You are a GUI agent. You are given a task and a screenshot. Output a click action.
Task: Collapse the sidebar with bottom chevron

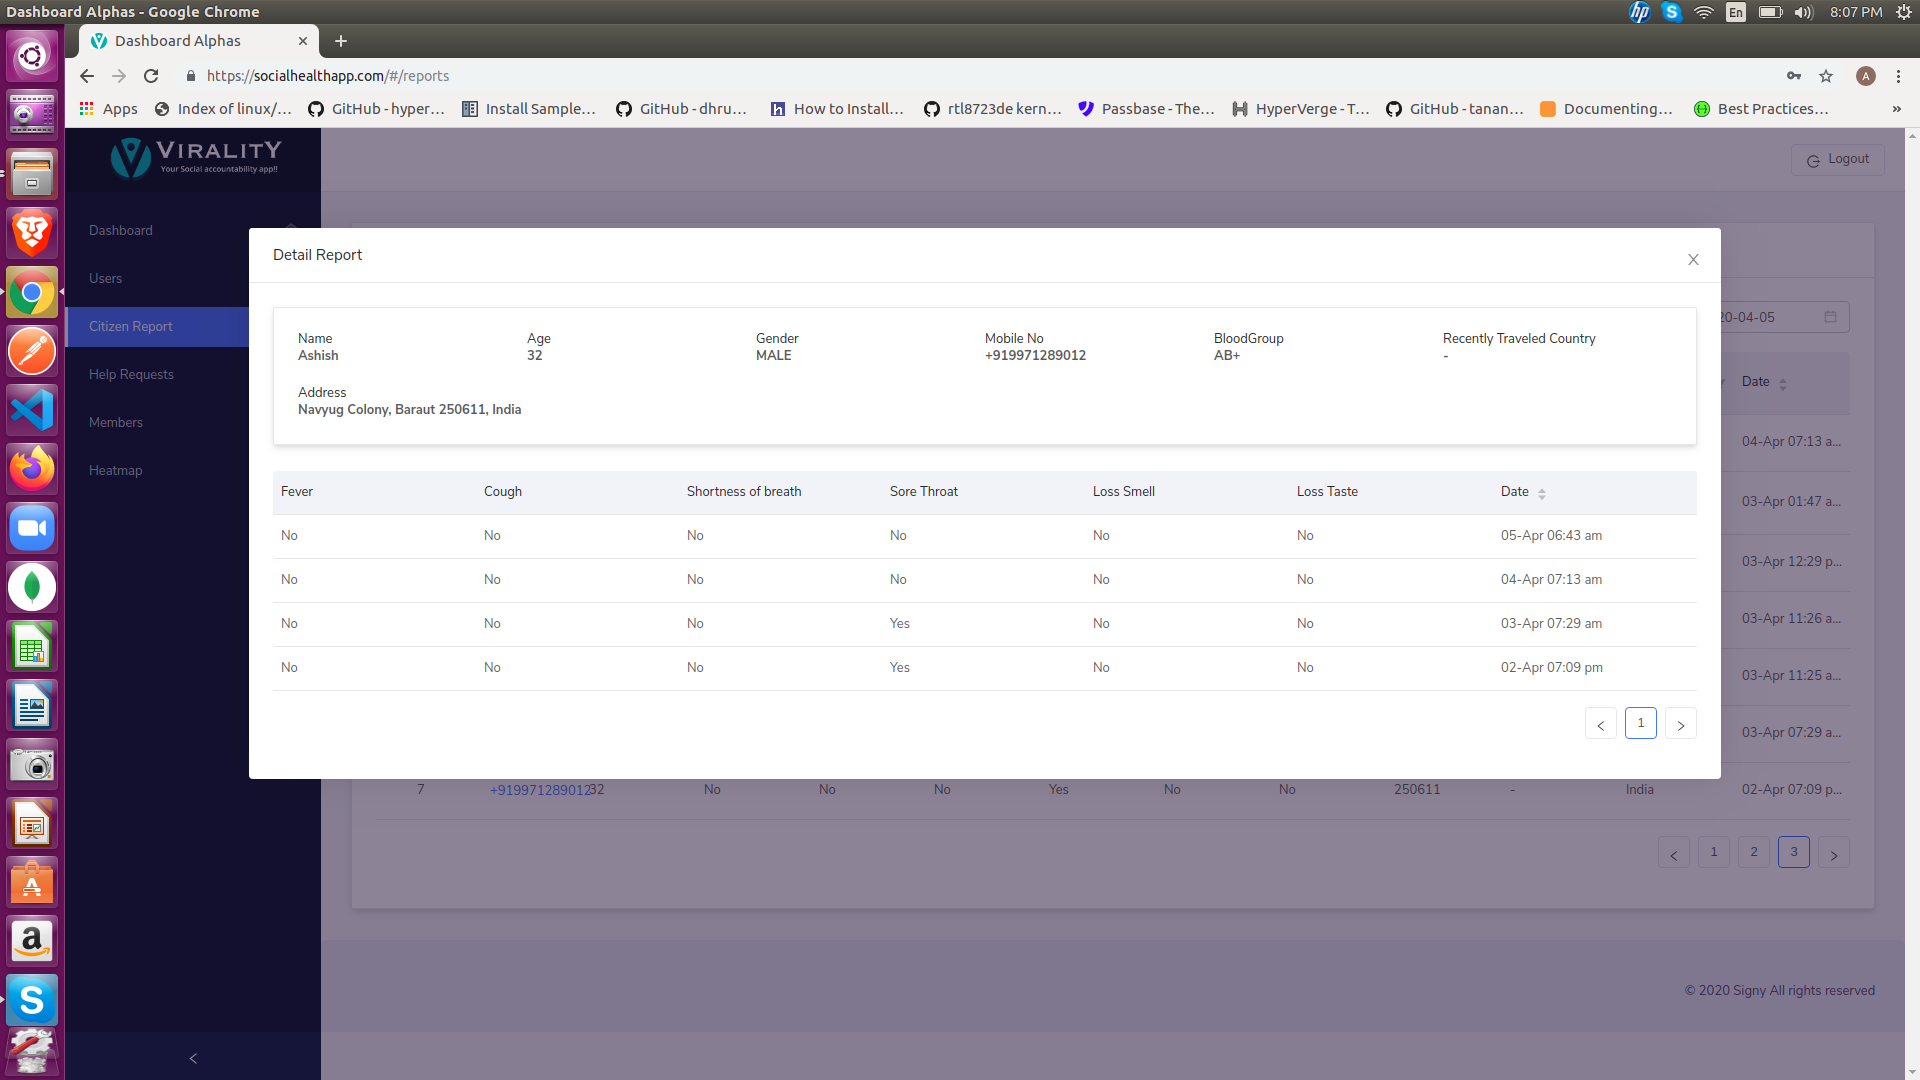[x=193, y=1058]
